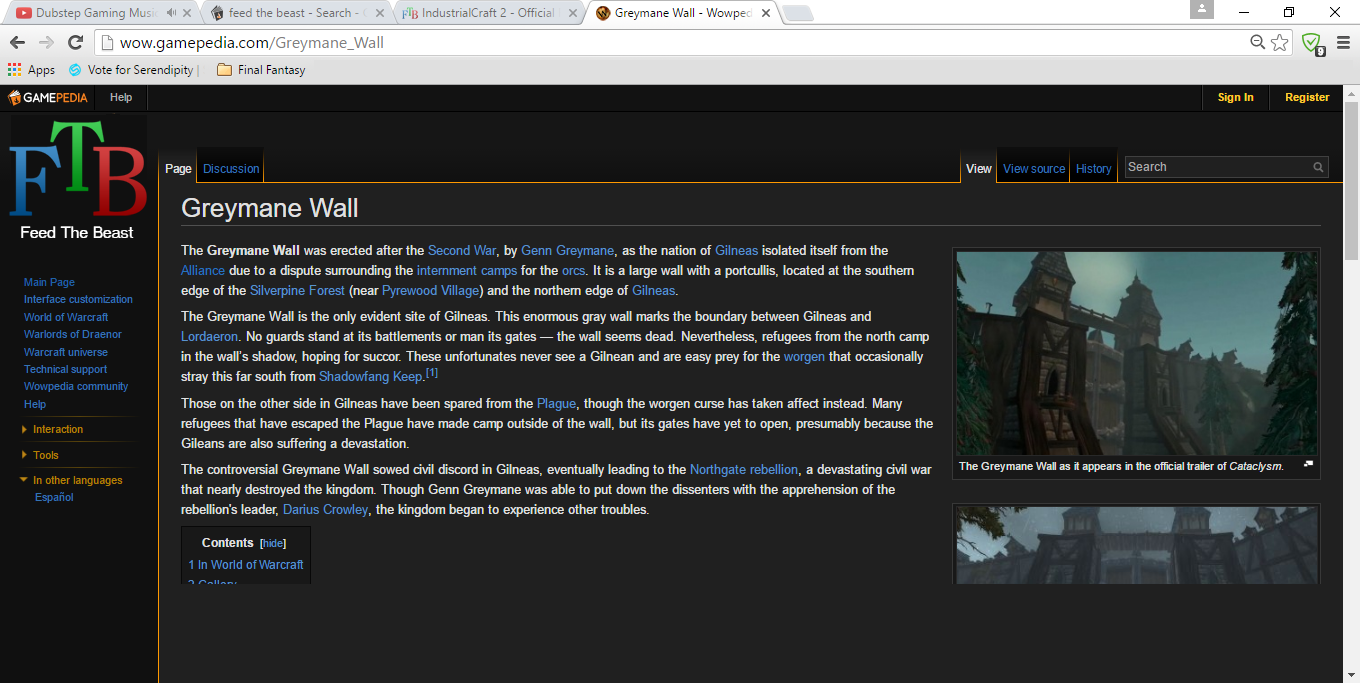The width and height of the screenshot is (1360, 683).
Task: Open Wowpedia community sidebar link
Action: coord(76,386)
